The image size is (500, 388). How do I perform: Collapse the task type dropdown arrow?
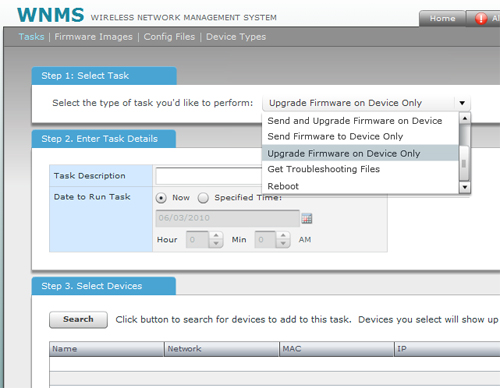point(462,103)
